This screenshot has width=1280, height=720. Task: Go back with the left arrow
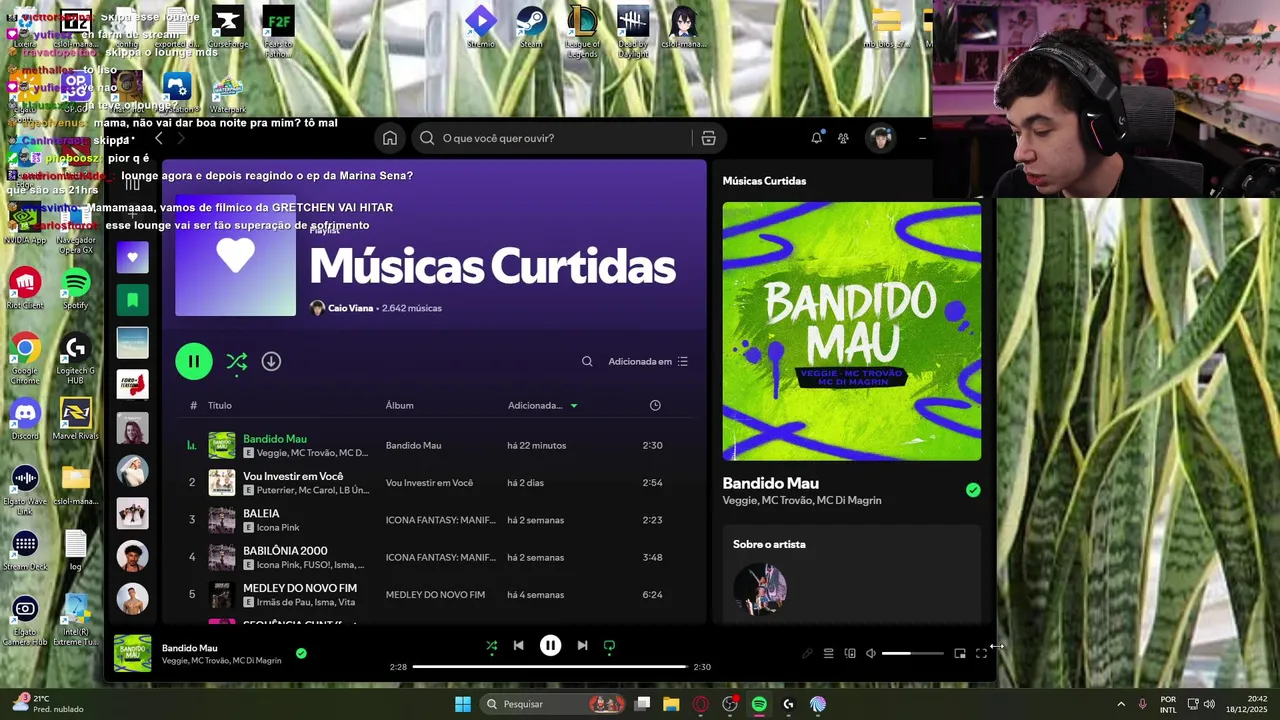point(158,138)
